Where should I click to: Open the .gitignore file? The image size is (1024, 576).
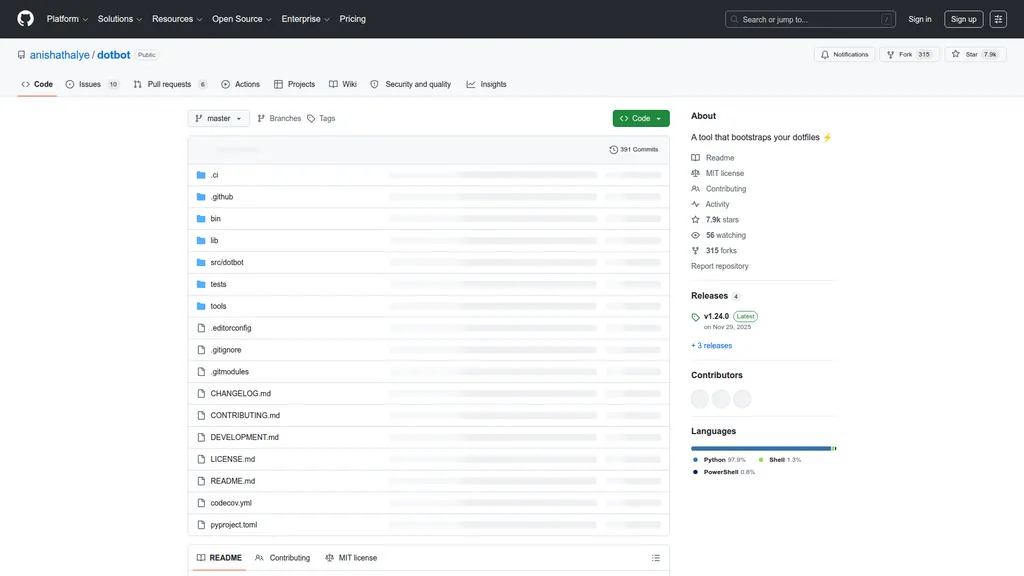click(x=225, y=350)
